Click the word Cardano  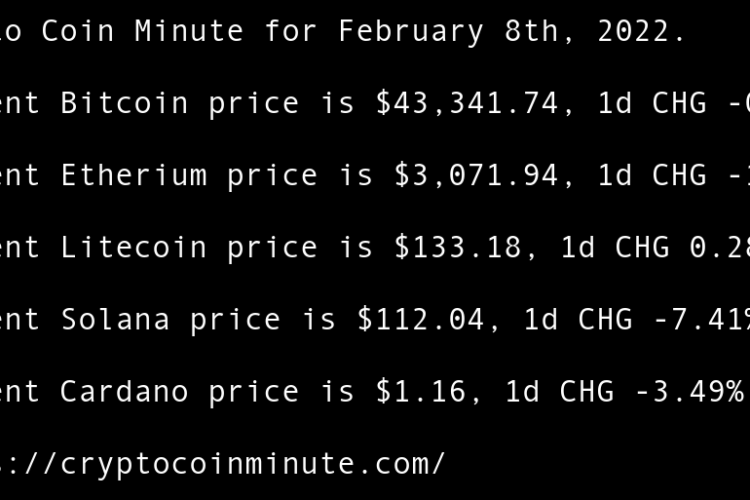point(124,391)
